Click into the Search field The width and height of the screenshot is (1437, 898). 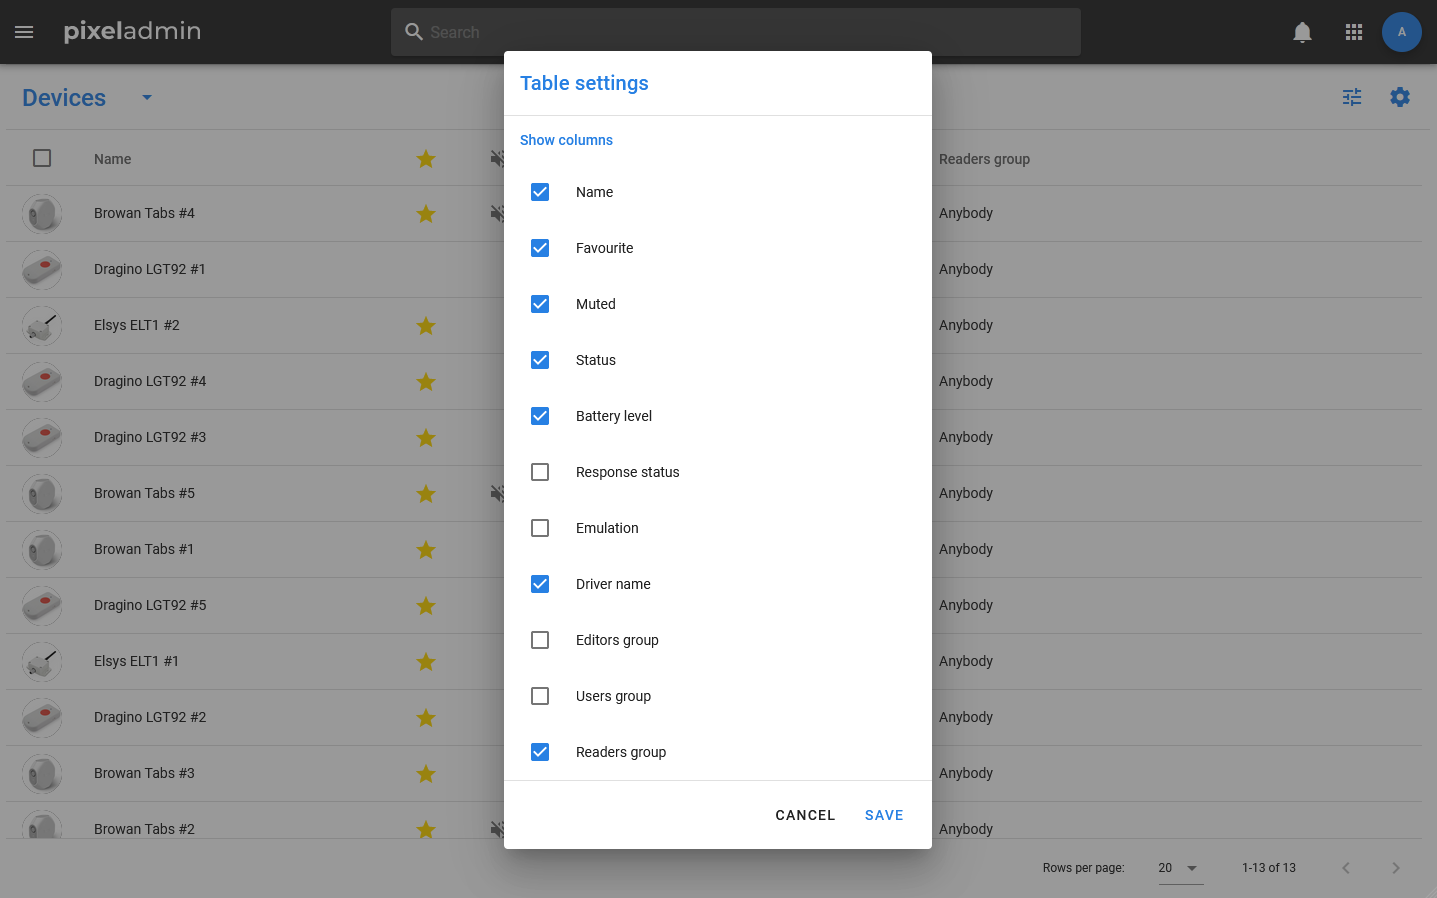tap(735, 32)
